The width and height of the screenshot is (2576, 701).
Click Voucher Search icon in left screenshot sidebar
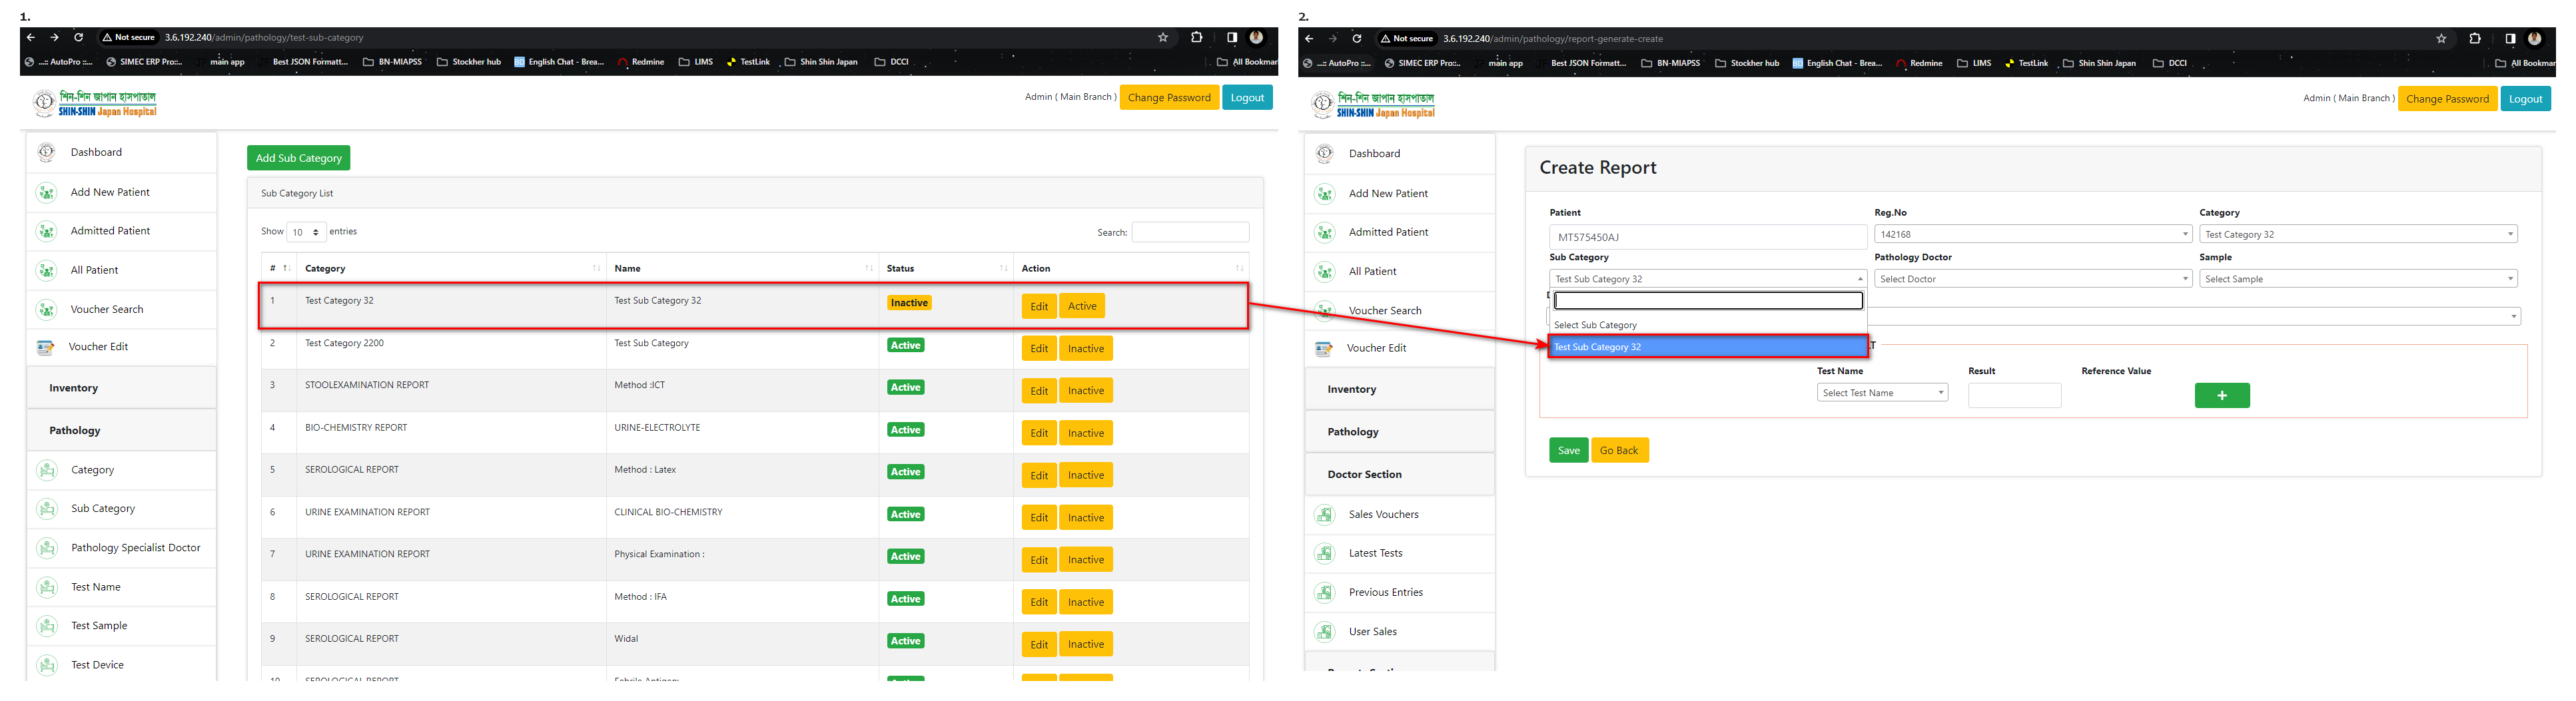46,309
